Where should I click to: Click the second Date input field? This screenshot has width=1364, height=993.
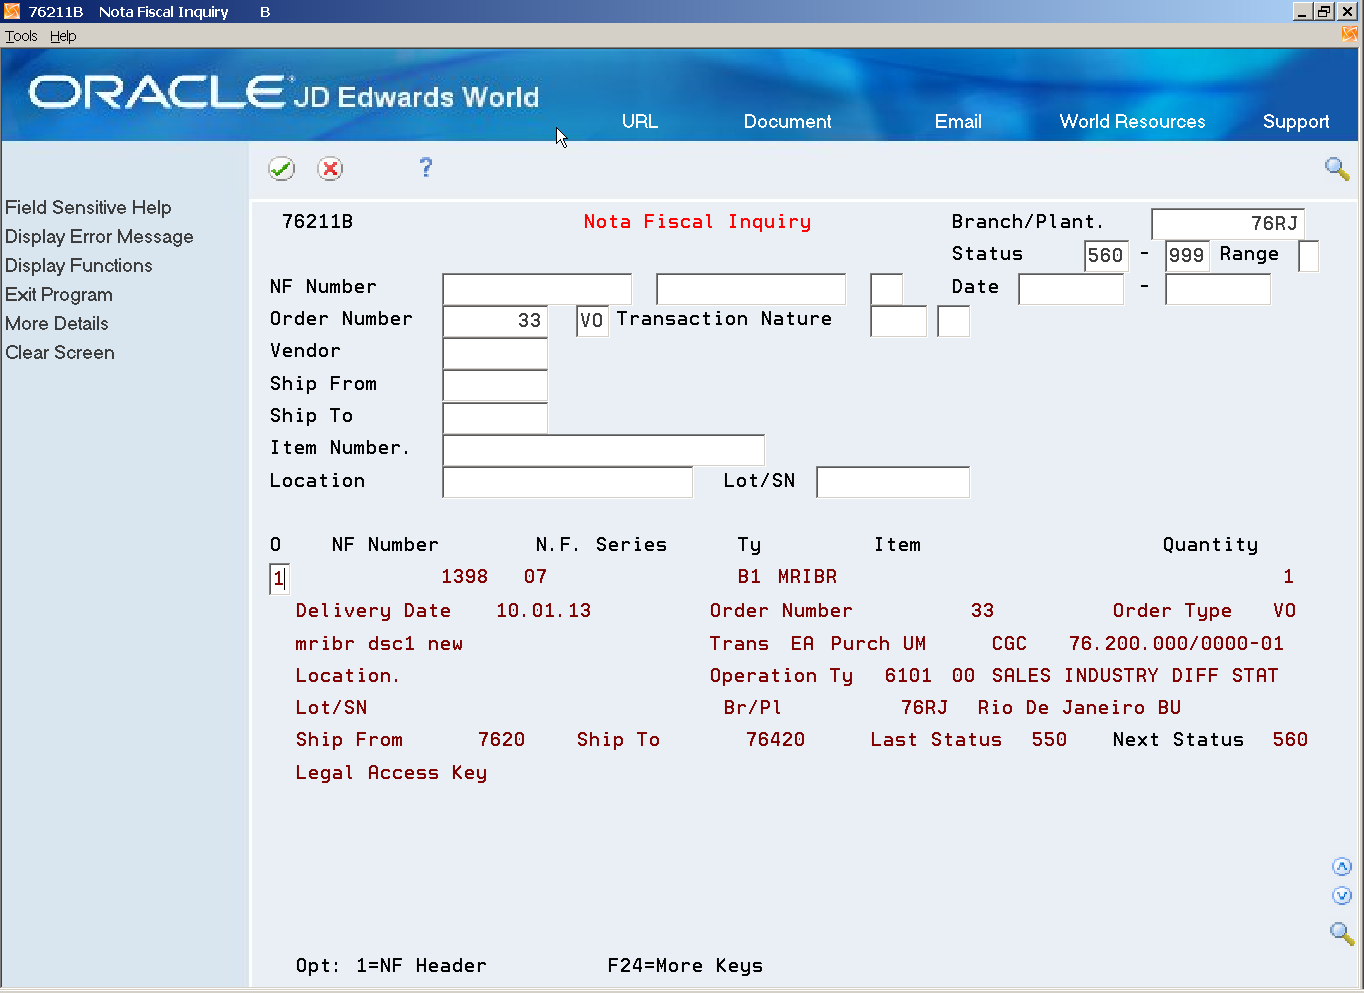(x=1218, y=289)
